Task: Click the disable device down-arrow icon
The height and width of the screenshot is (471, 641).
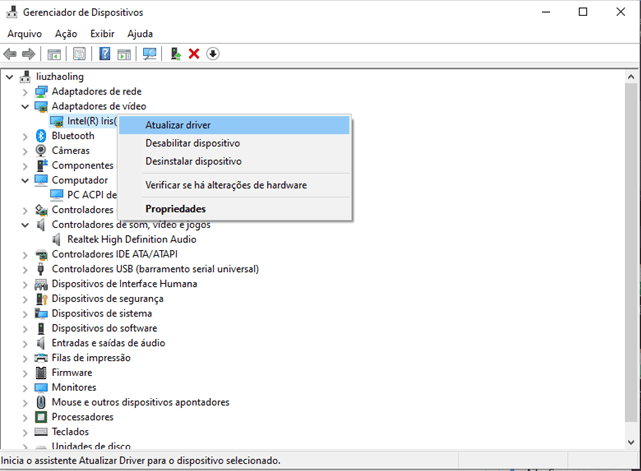Action: [x=213, y=54]
